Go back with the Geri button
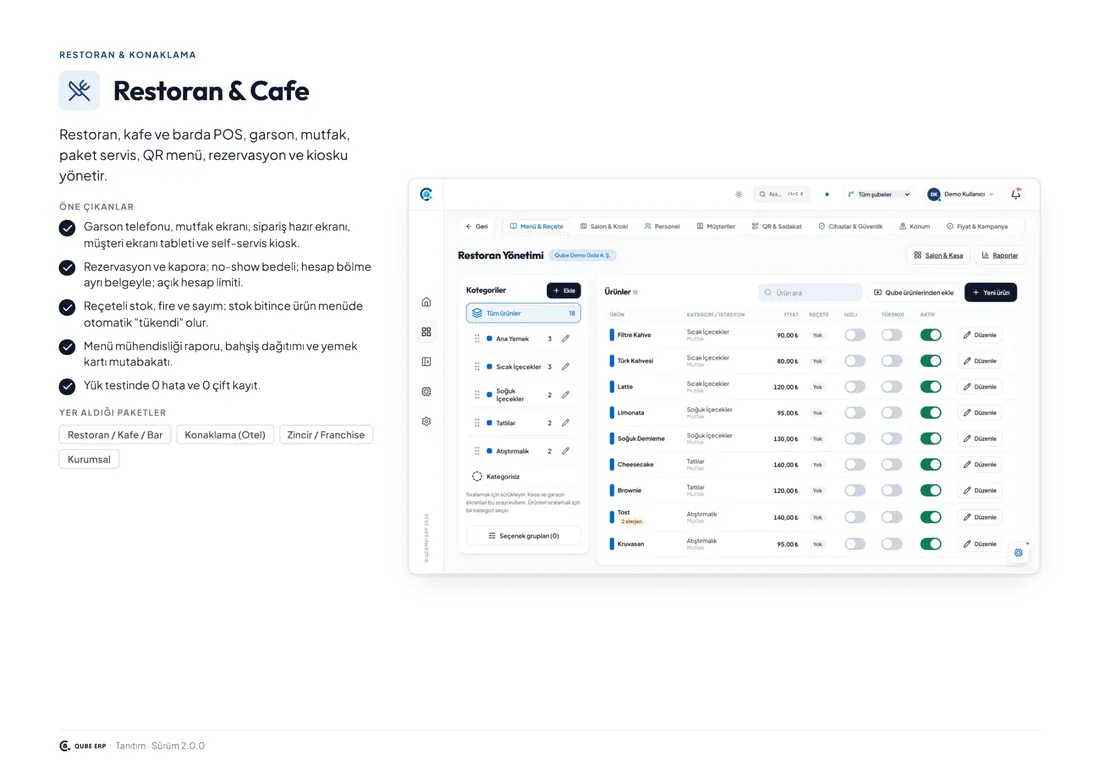 (477, 227)
